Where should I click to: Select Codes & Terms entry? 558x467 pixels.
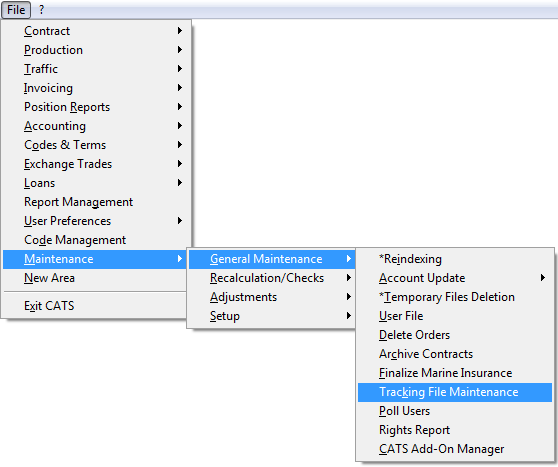pyautogui.click(x=96, y=145)
